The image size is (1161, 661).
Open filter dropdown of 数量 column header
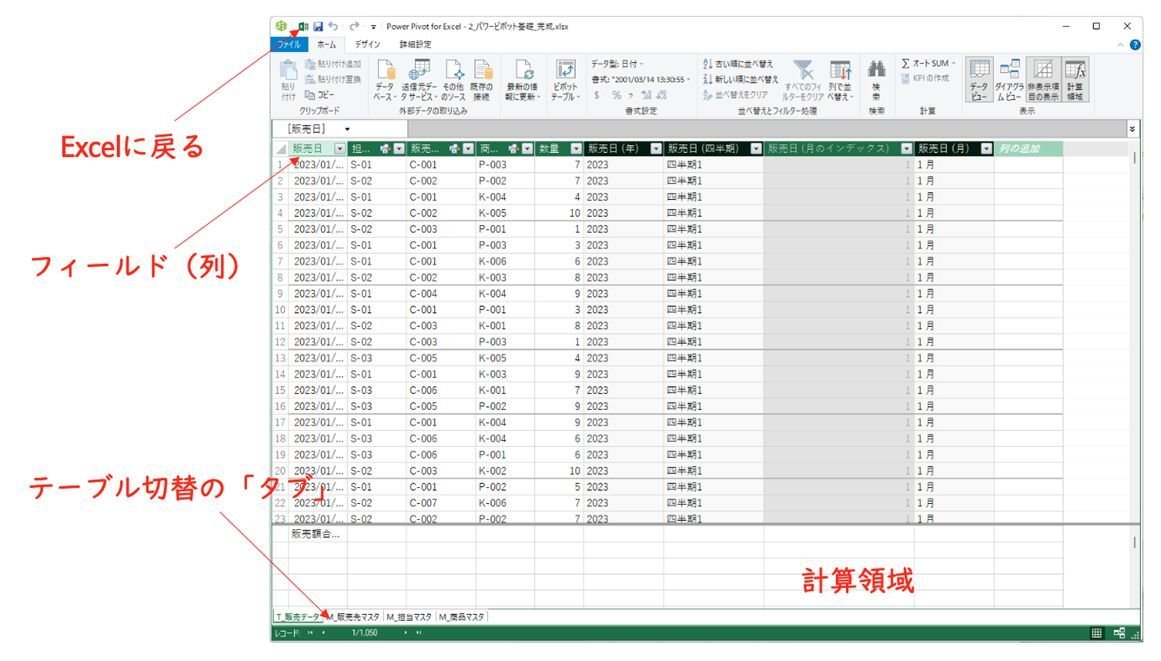click(x=576, y=149)
